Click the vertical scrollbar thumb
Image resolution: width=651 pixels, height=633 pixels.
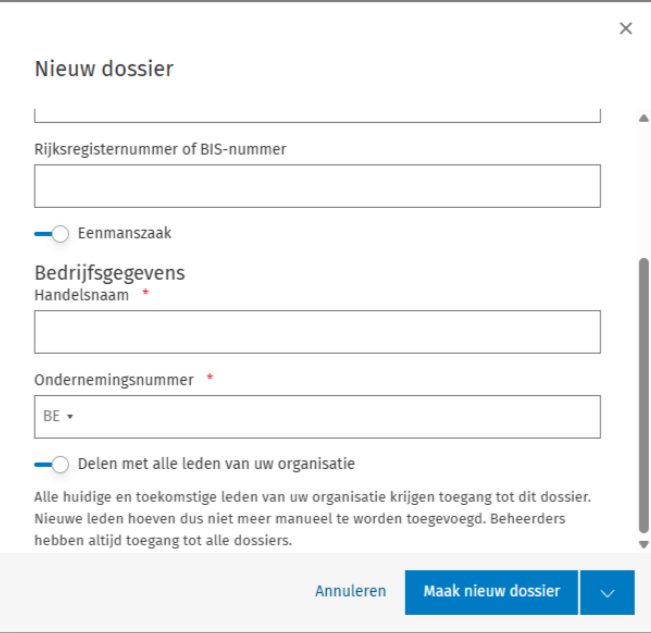click(644, 395)
